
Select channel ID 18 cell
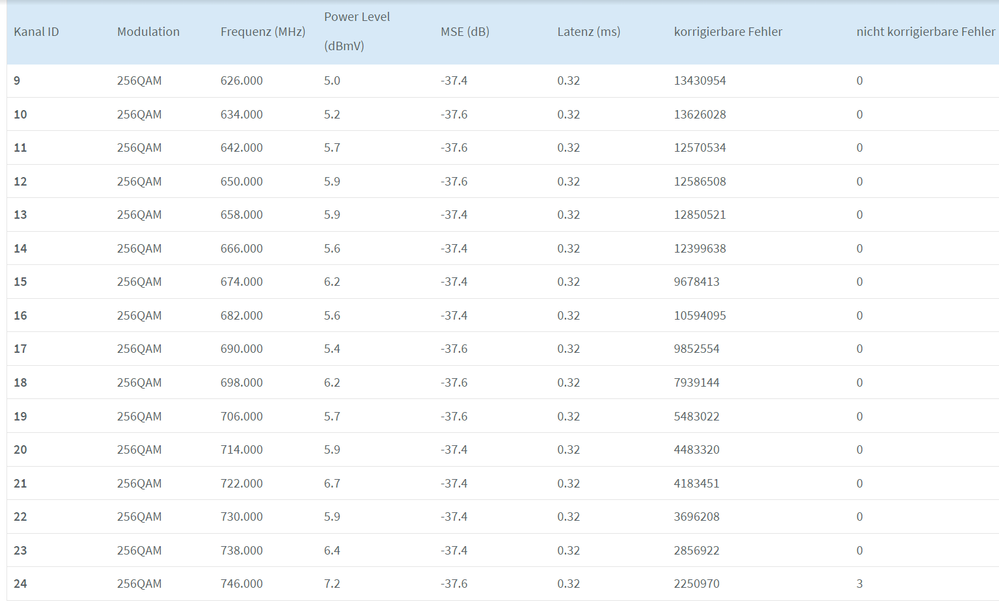(x=21, y=383)
